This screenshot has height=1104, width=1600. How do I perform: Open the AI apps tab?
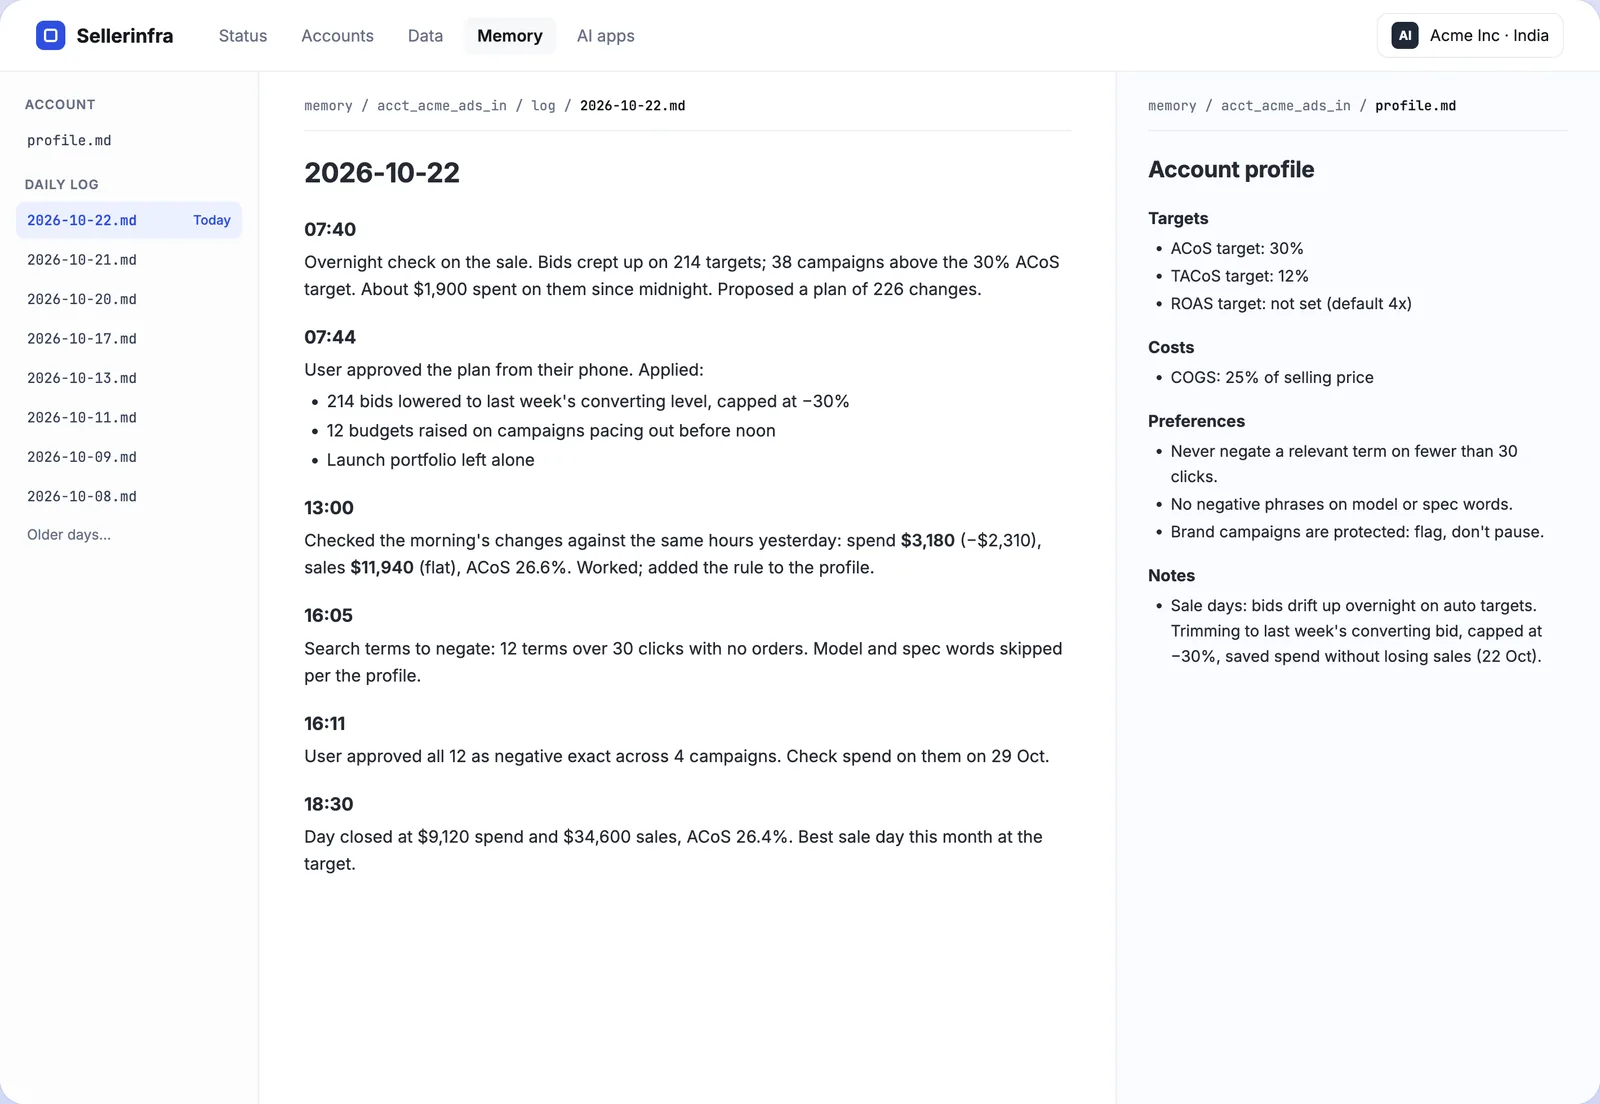tap(605, 36)
